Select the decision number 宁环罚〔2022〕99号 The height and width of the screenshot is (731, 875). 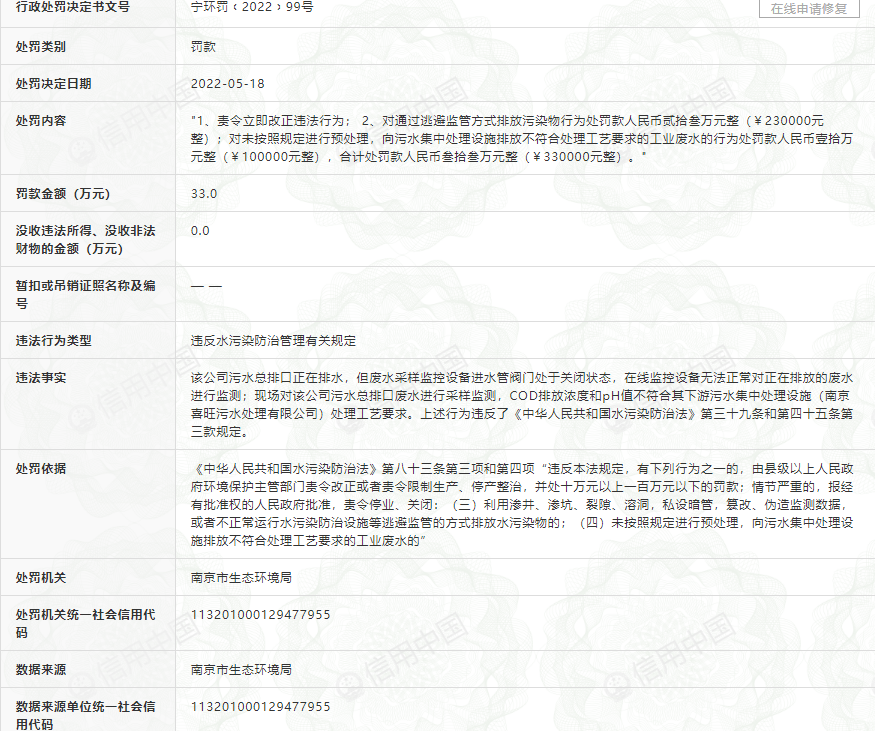click(252, 7)
